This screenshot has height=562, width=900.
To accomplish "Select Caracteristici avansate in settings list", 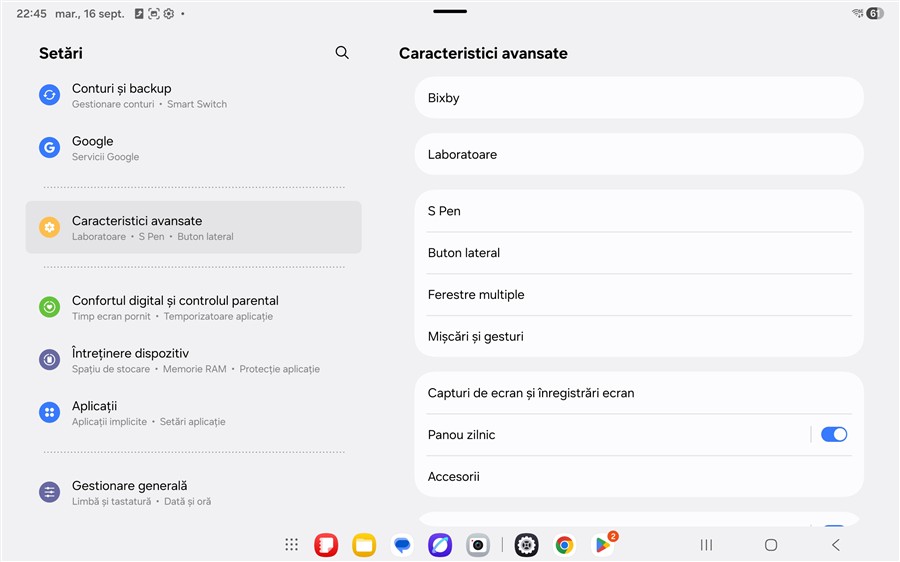I will pyautogui.click(x=194, y=227).
